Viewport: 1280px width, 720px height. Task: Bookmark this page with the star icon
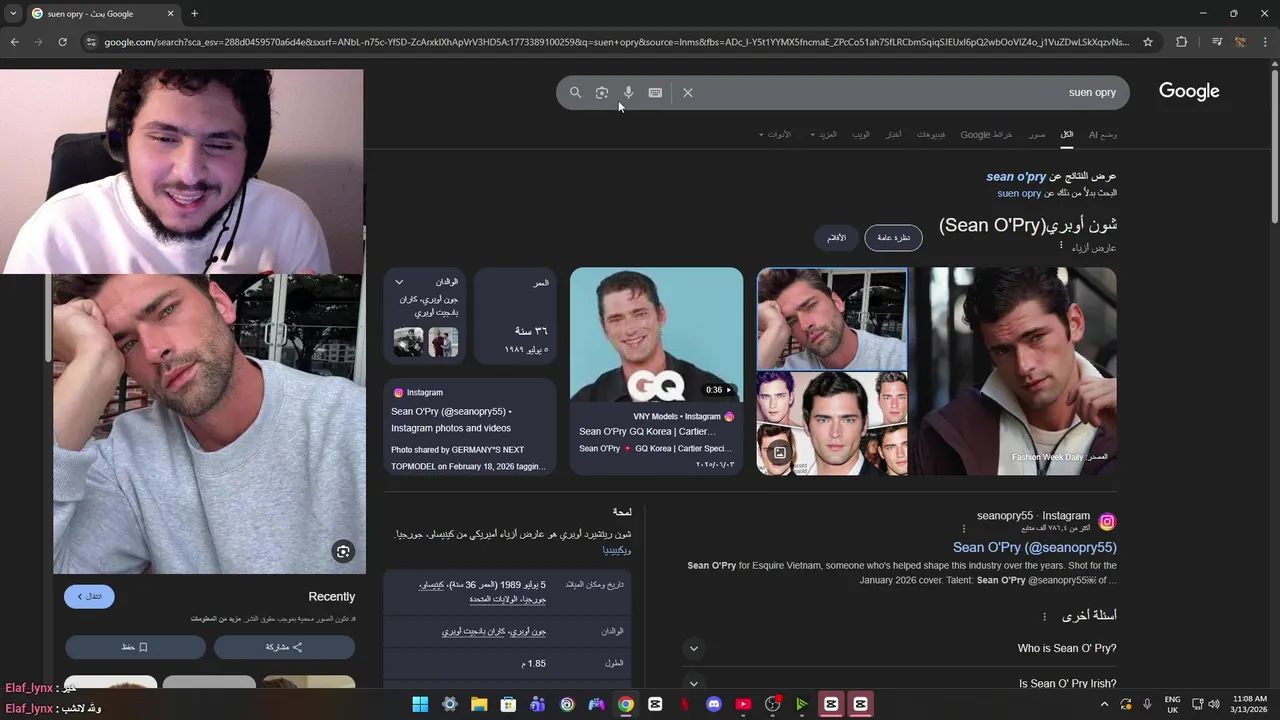(1148, 42)
